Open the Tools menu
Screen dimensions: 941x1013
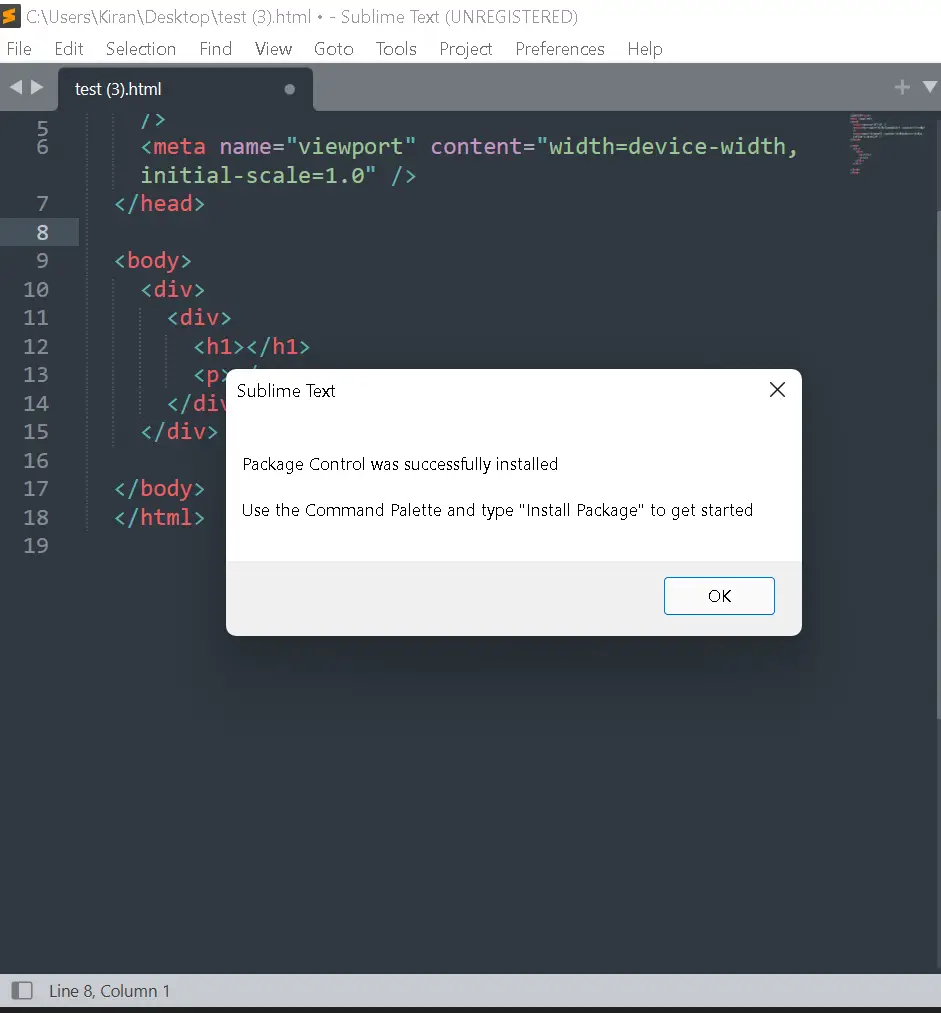click(x=396, y=48)
